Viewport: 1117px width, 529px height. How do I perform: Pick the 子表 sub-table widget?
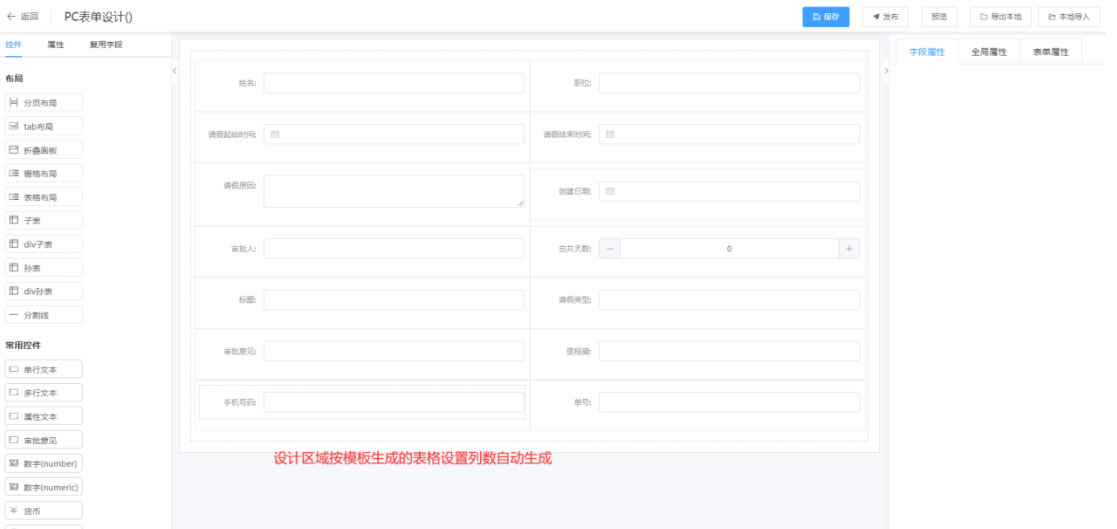click(x=43, y=221)
